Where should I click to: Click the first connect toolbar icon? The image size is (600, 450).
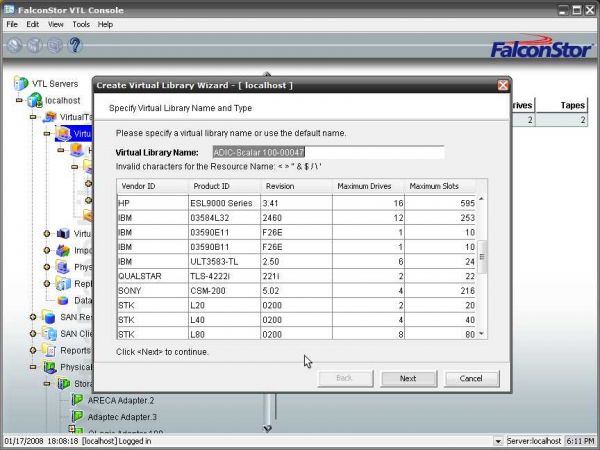point(14,46)
